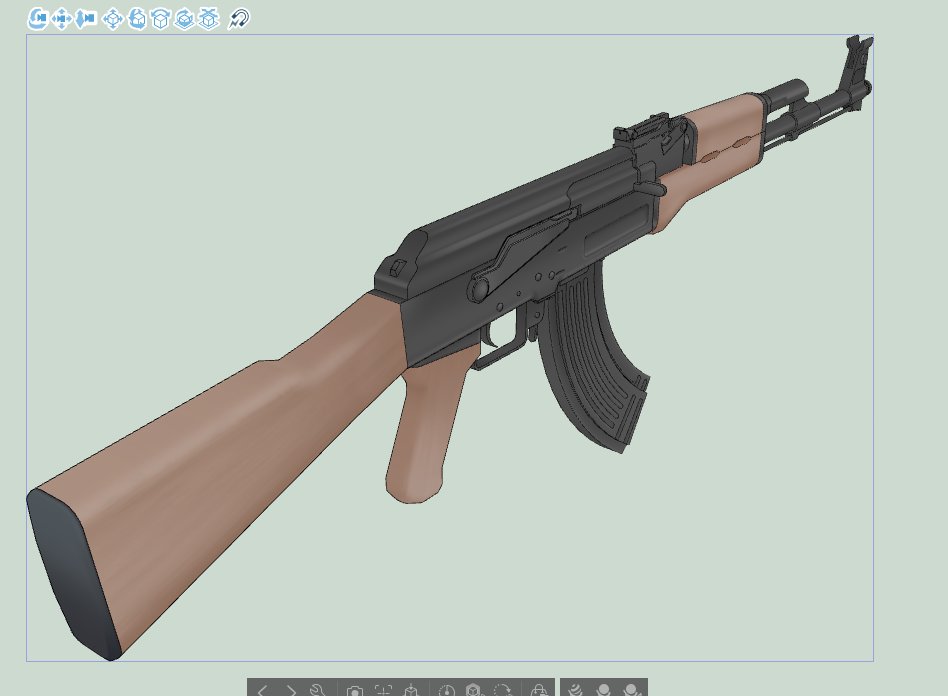948x696 pixels.
Task: Ground the 3D model to floor
Action: pos(411,690)
